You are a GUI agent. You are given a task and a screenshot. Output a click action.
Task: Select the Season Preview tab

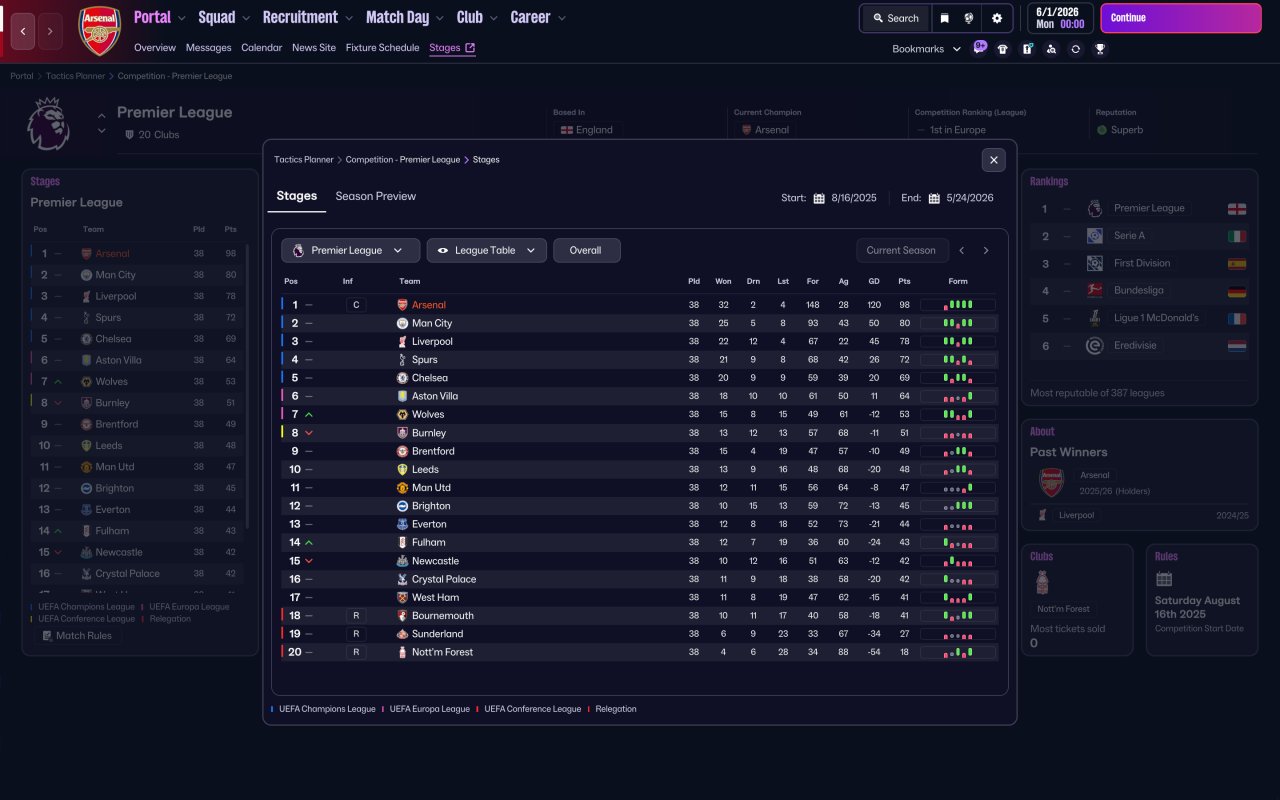pyautogui.click(x=376, y=196)
